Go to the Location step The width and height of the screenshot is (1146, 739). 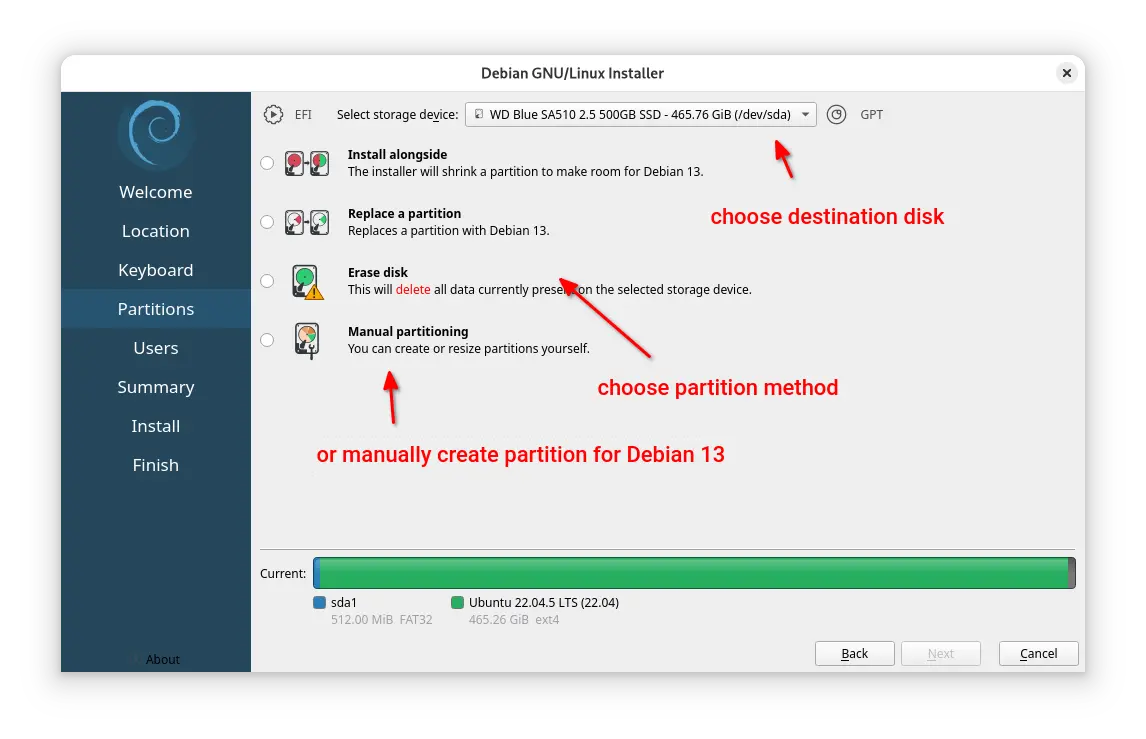click(156, 231)
